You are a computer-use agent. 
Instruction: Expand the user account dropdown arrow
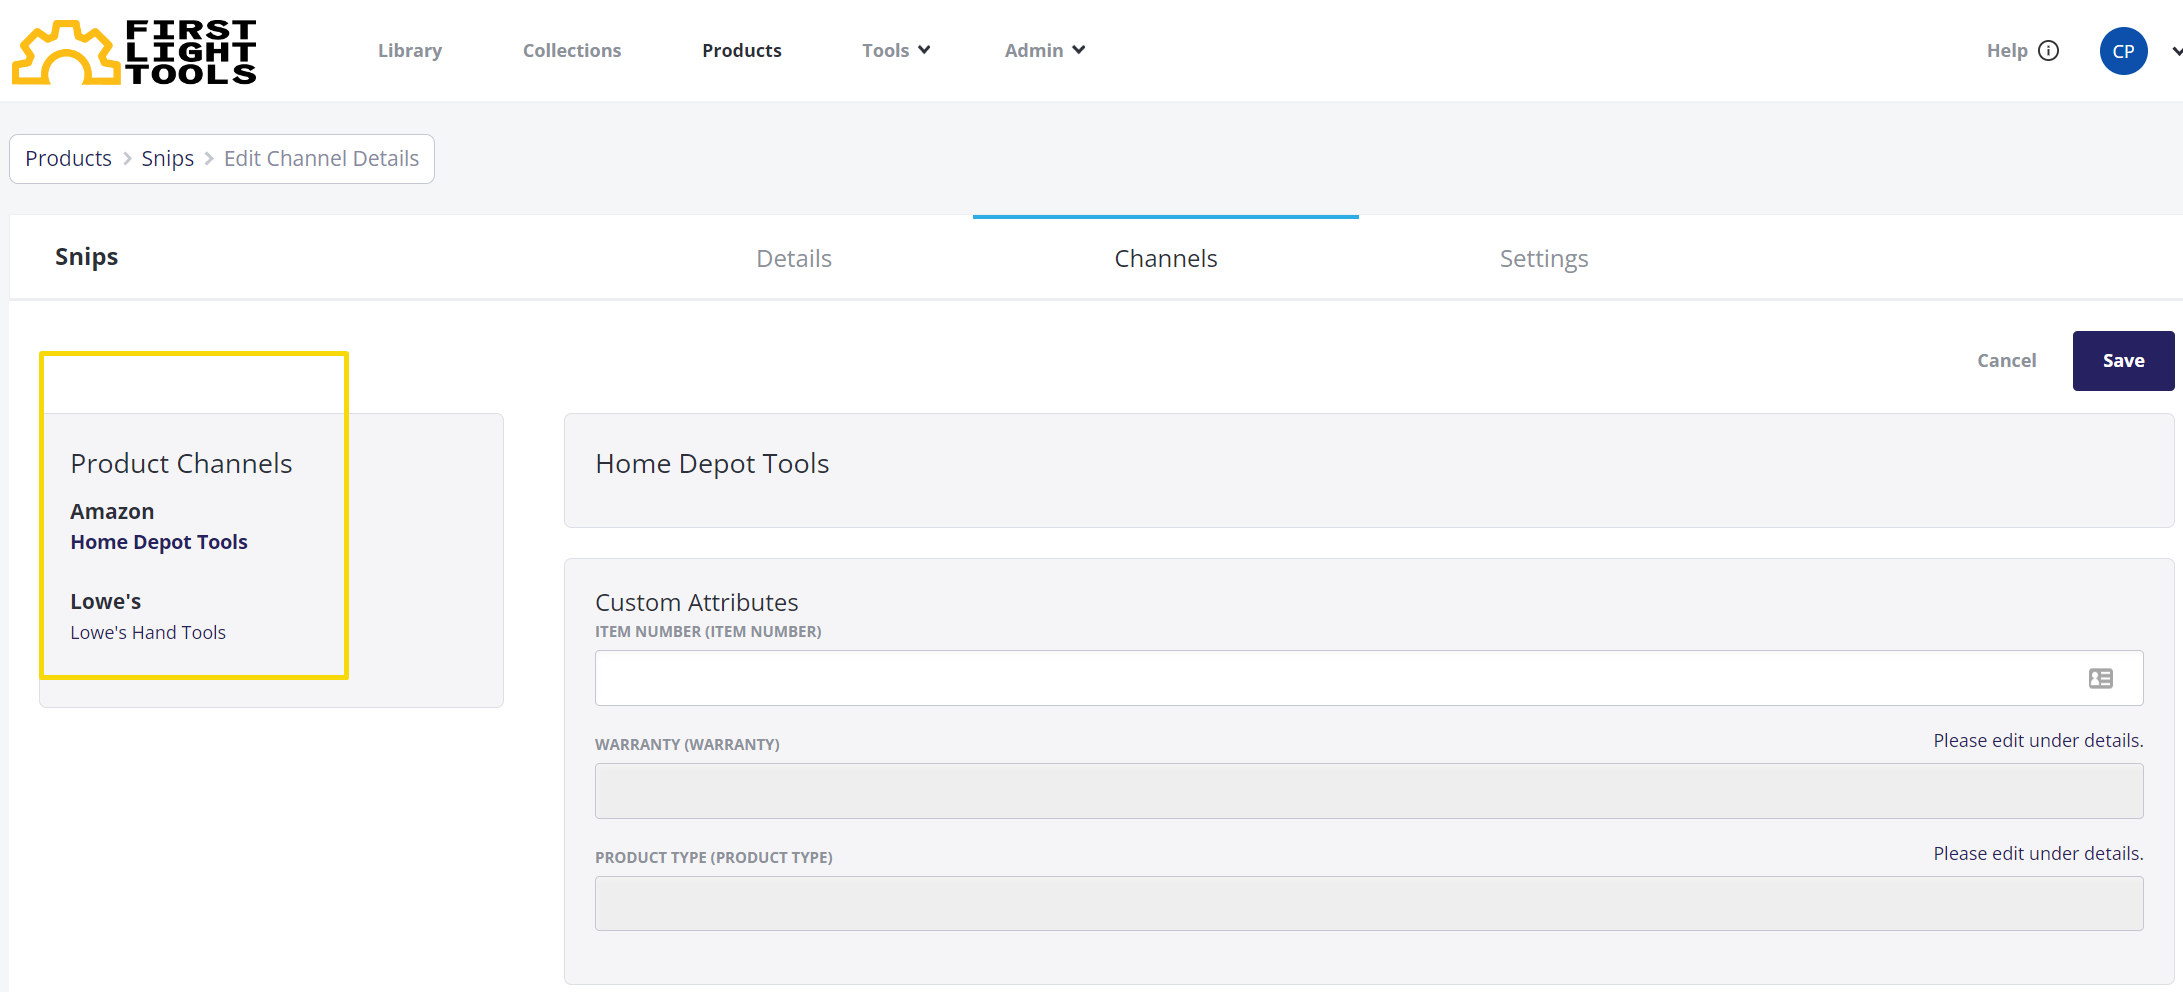(x=2176, y=51)
